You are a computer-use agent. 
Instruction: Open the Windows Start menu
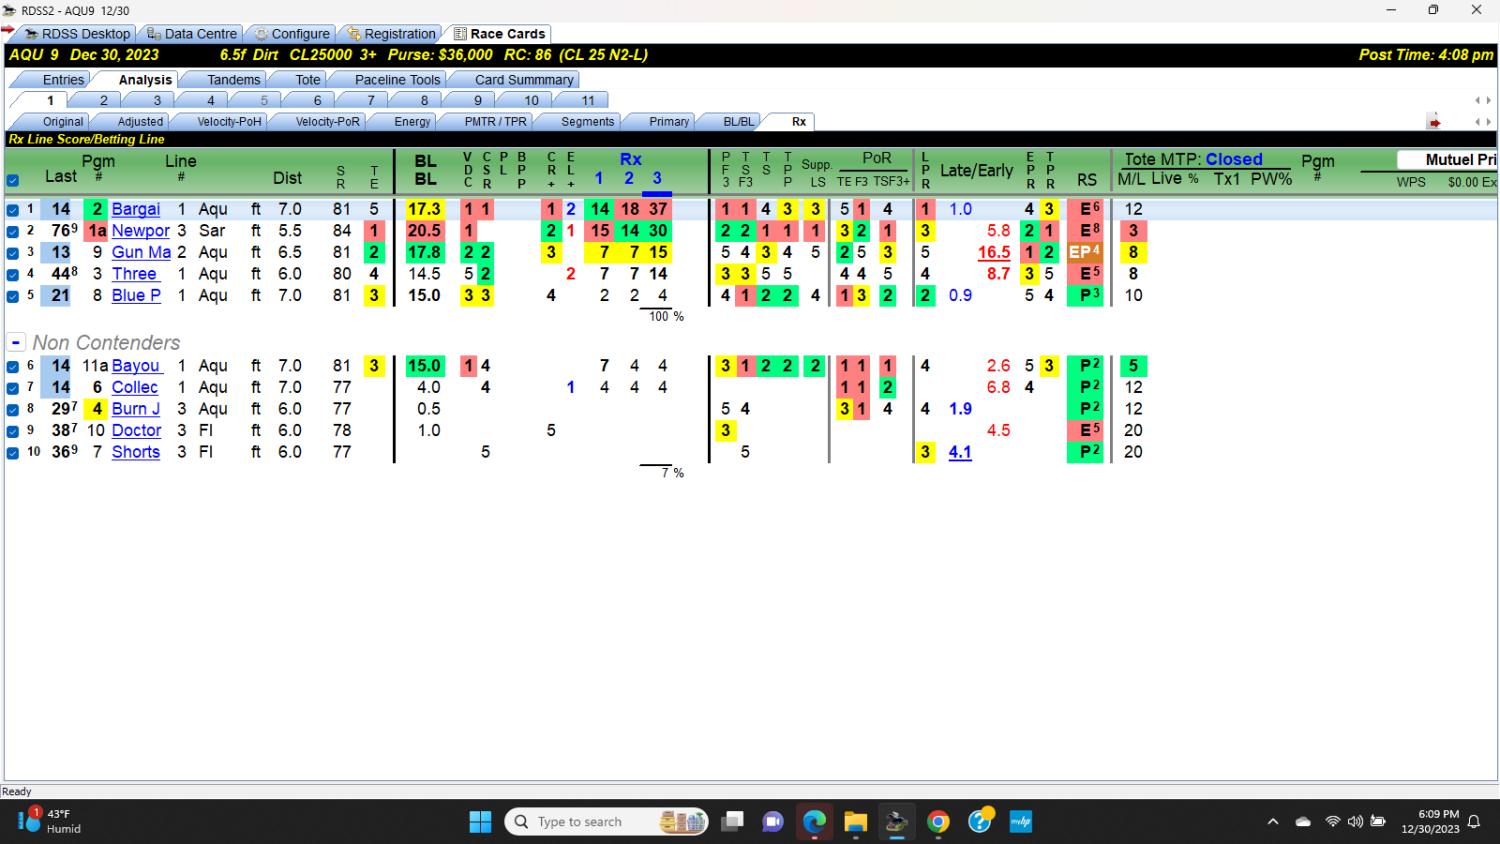click(480, 822)
